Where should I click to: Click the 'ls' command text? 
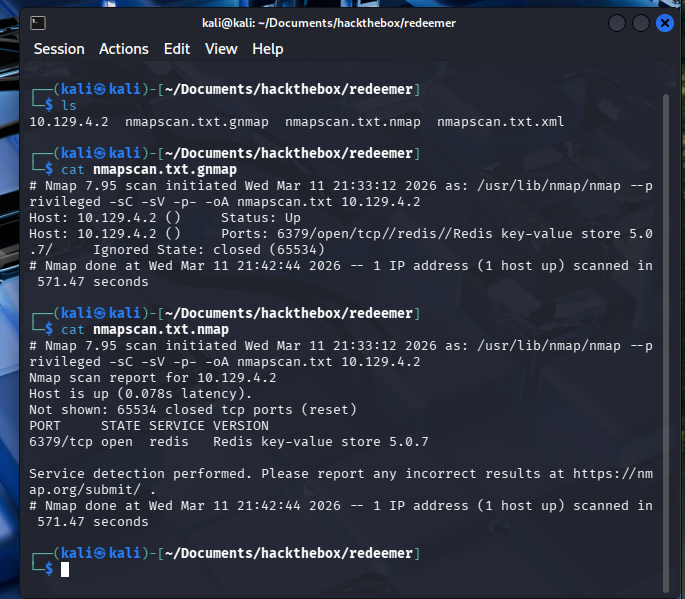coord(69,105)
